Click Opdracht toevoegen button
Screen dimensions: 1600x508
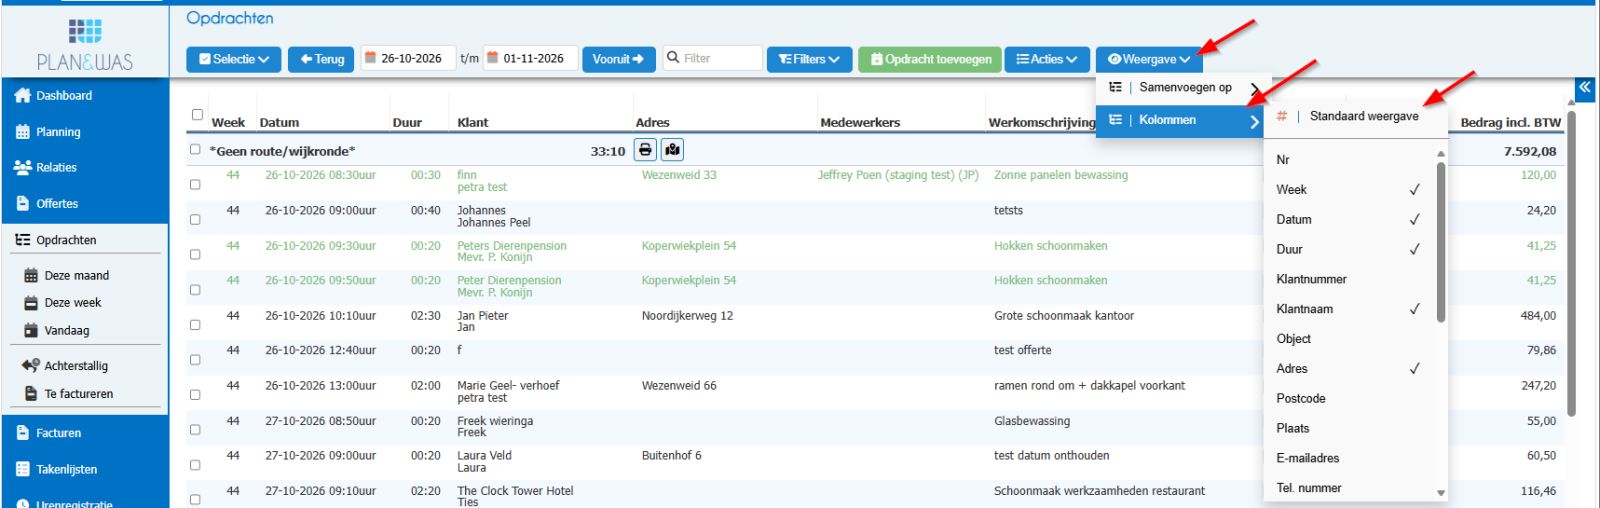(931, 59)
